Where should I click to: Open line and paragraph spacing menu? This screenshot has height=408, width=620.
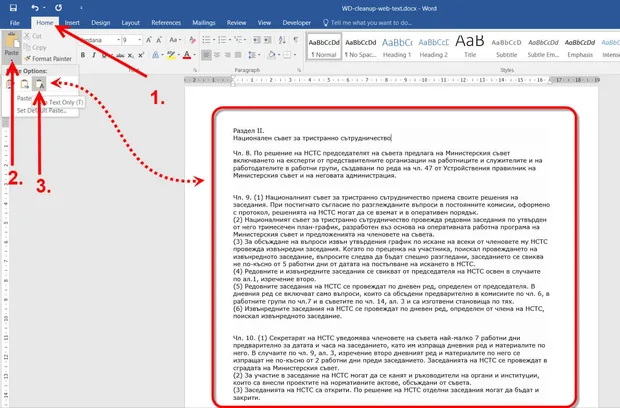pos(253,55)
